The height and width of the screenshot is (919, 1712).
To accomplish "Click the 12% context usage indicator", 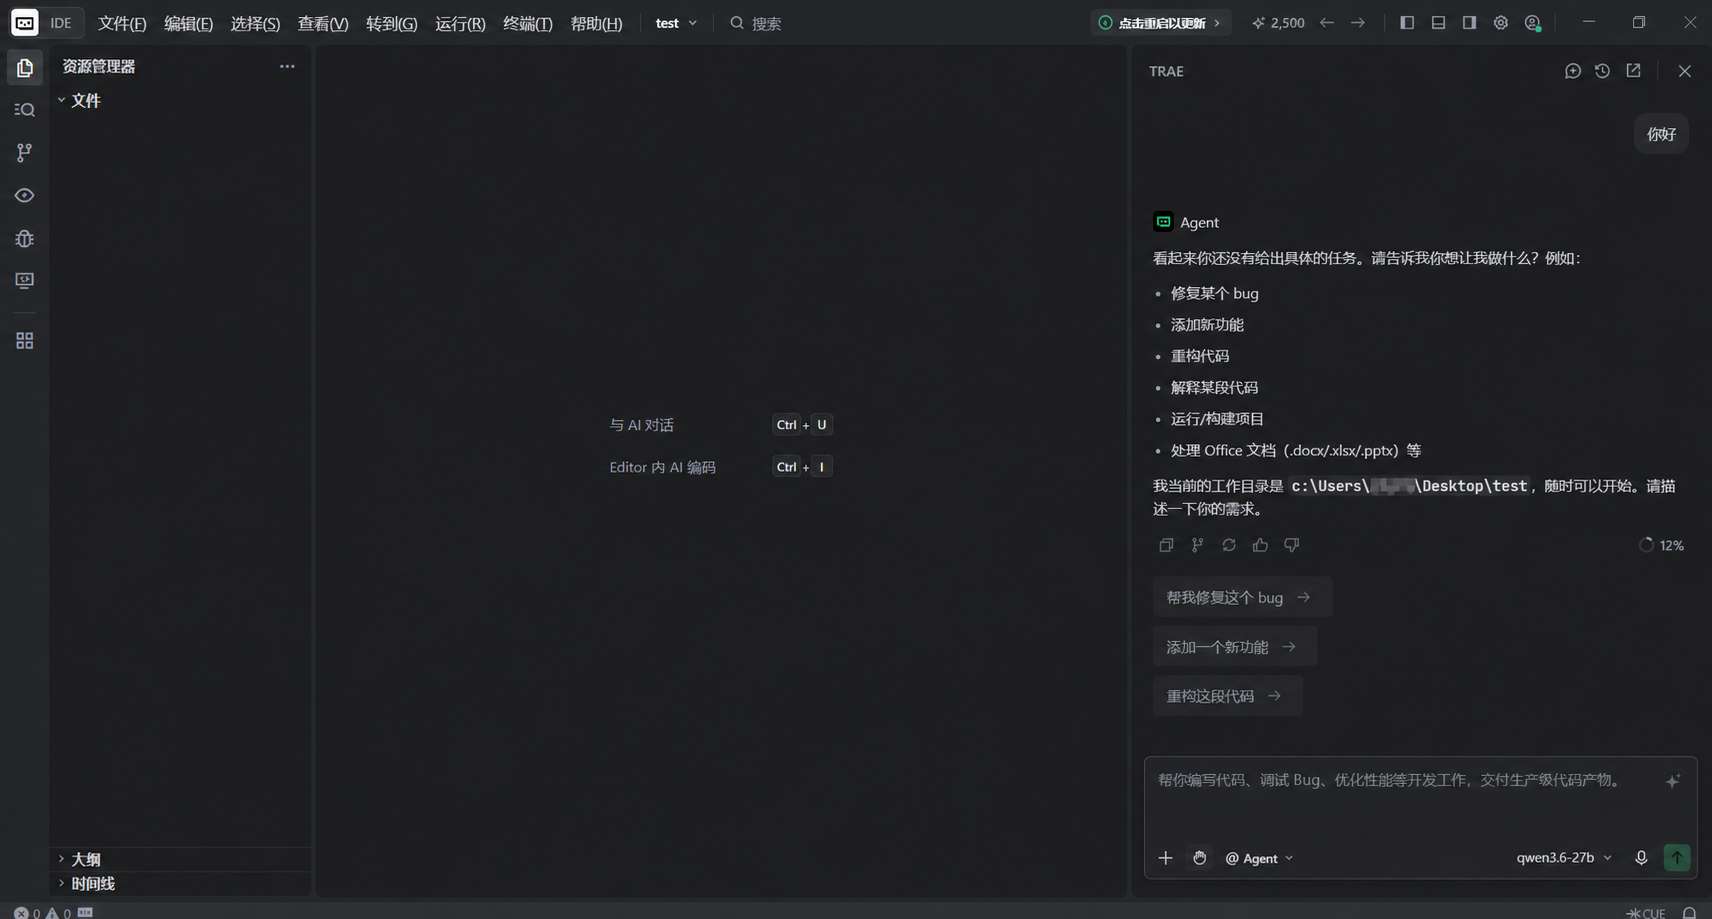I will click(1661, 545).
